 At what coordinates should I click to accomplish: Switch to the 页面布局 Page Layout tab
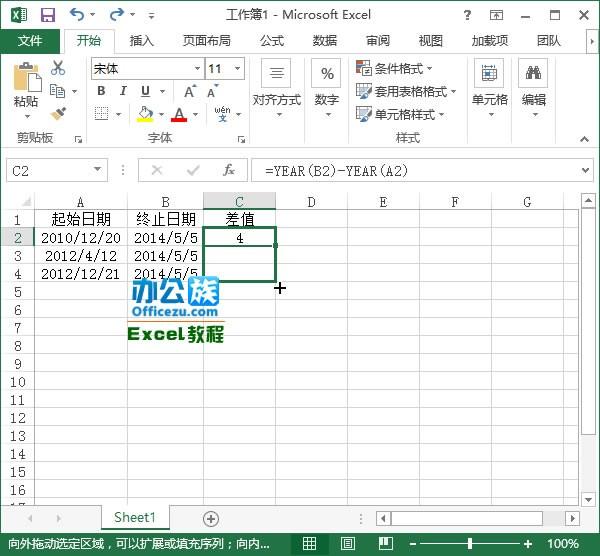tap(207, 41)
